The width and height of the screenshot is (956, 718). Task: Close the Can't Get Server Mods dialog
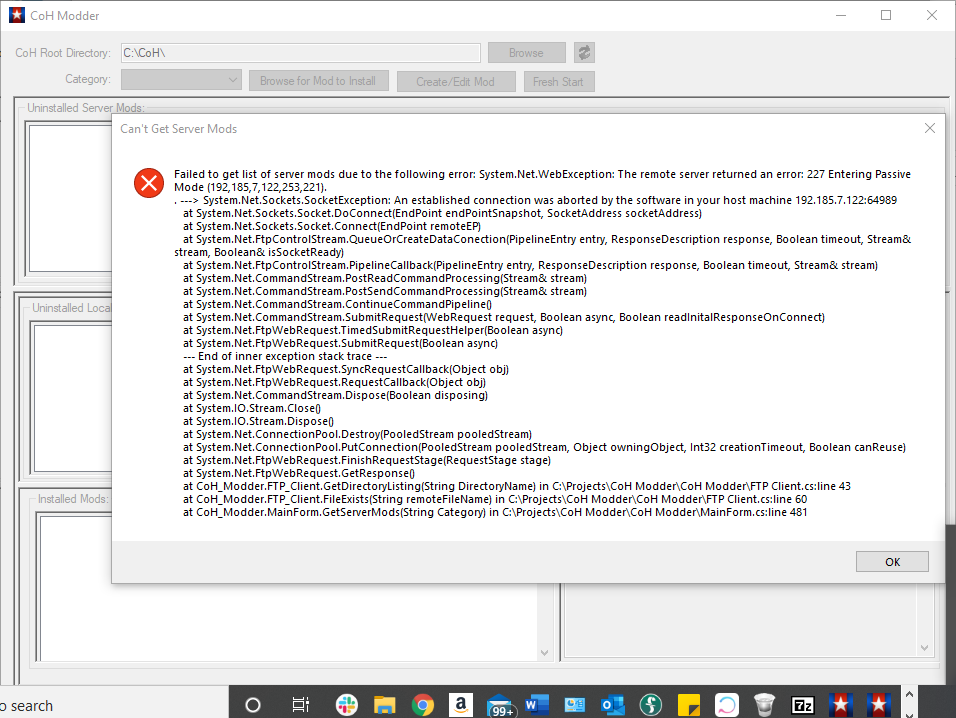(x=929, y=128)
